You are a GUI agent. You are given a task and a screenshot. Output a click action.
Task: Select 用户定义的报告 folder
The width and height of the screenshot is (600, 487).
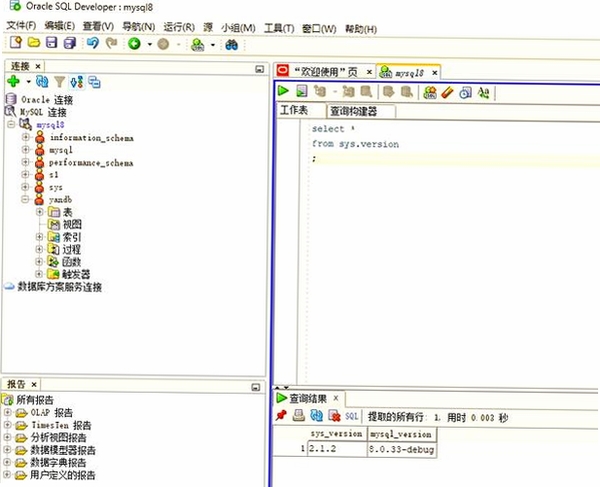pyautogui.click(x=62, y=475)
